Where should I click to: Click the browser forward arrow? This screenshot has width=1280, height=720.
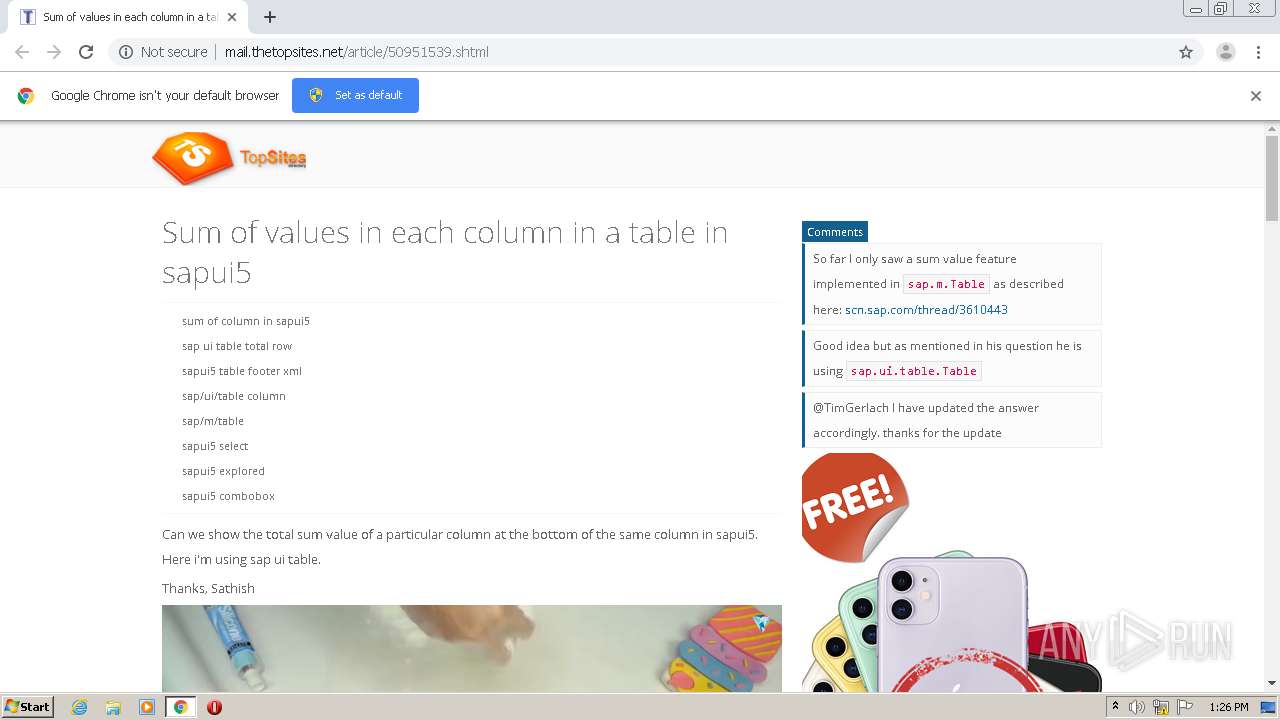tap(54, 52)
